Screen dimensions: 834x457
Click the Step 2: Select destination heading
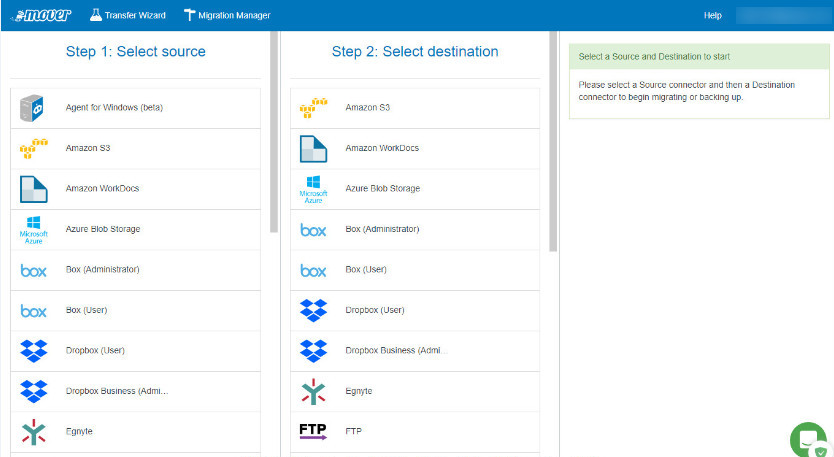pos(415,52)
